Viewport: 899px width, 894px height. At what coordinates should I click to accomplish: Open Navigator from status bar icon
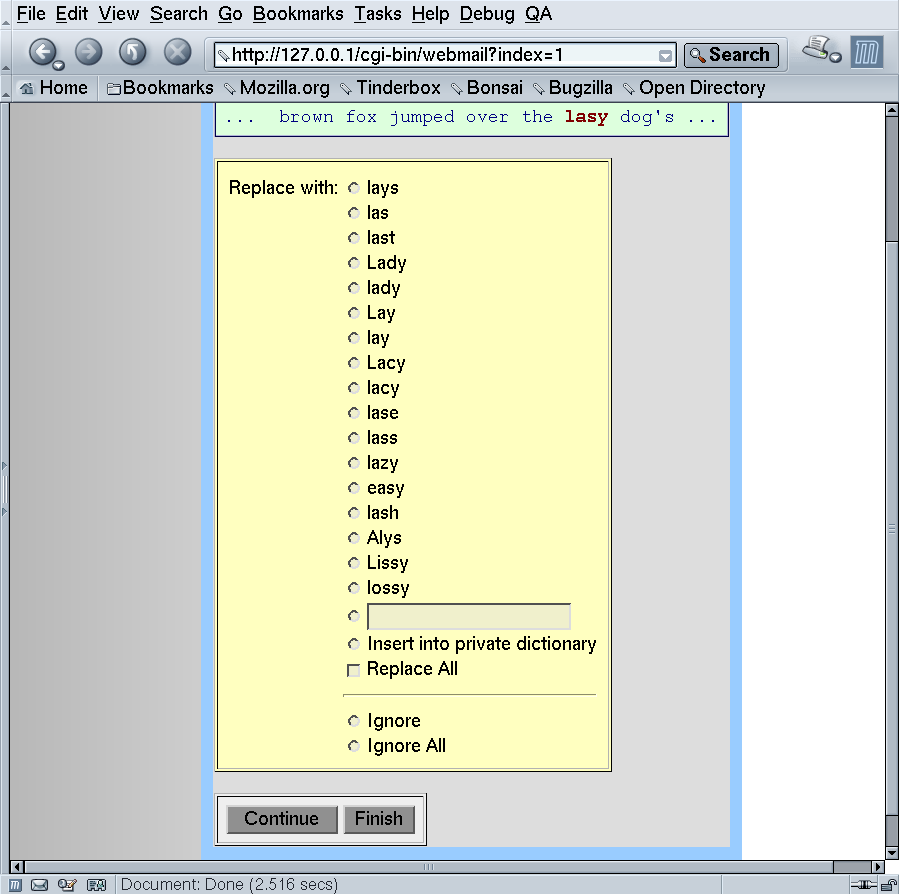point(15,885)
